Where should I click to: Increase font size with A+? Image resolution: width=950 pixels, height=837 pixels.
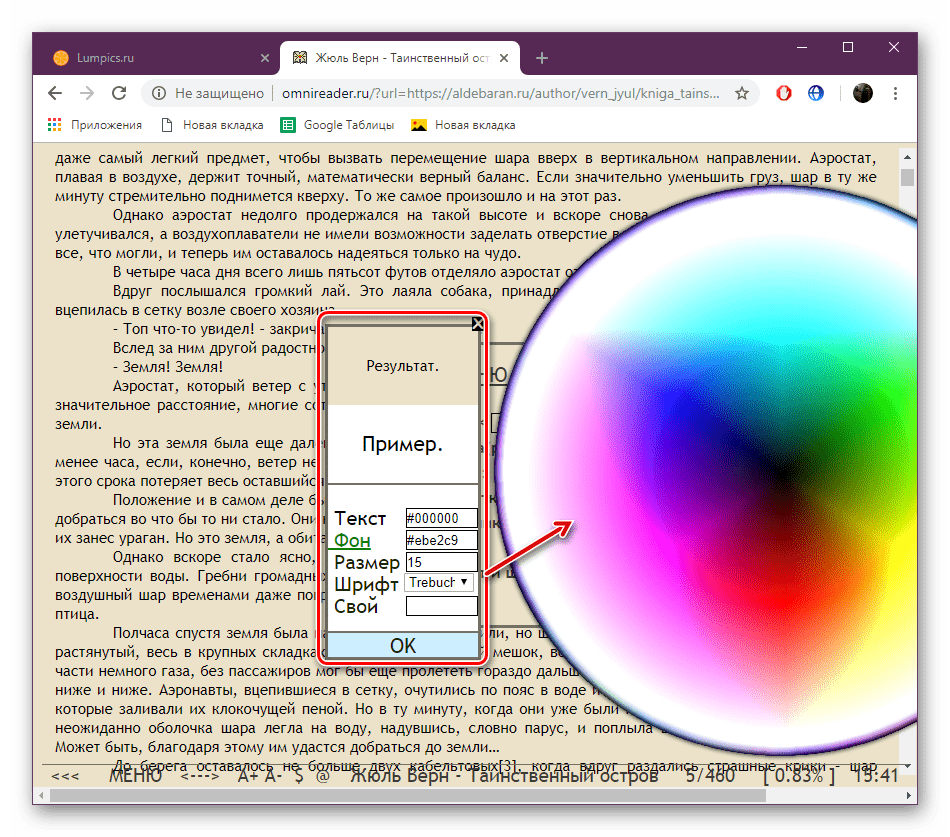click(x=248, y=776)
